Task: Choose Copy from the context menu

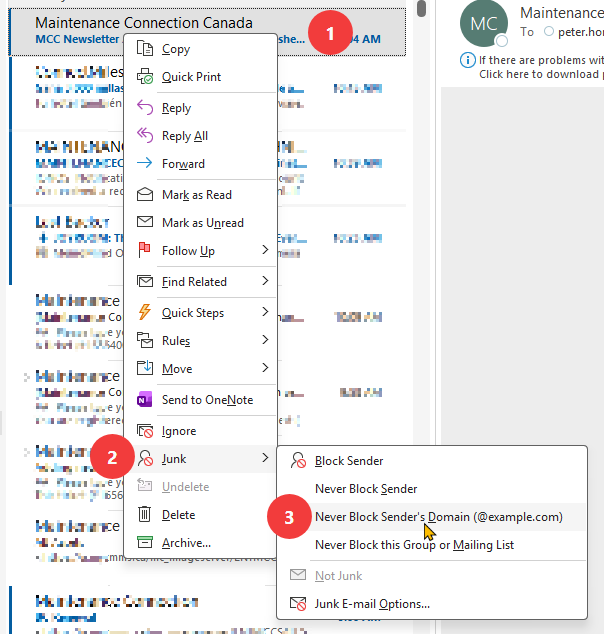Action: point(201,49)
